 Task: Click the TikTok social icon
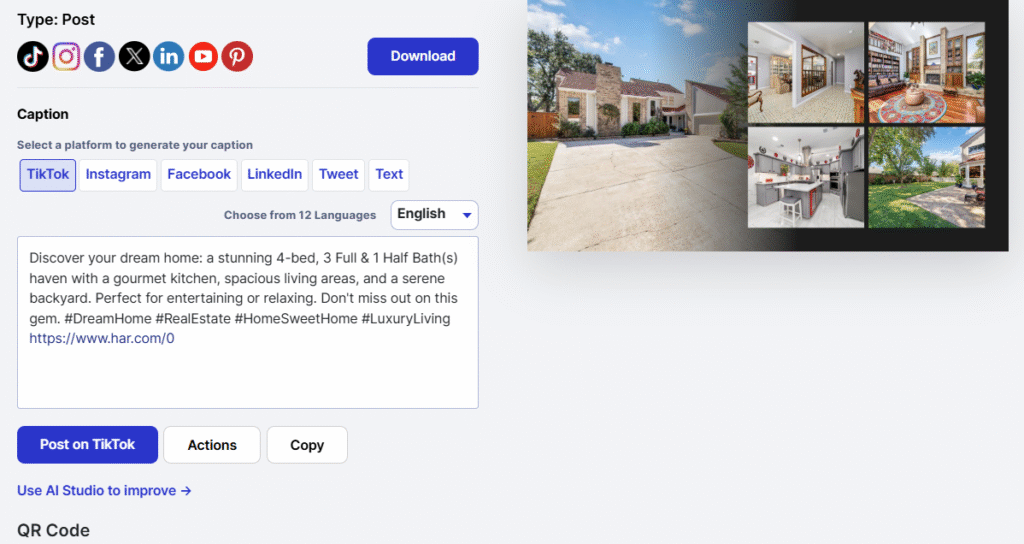pyautogui.click(x=33, y=57)
